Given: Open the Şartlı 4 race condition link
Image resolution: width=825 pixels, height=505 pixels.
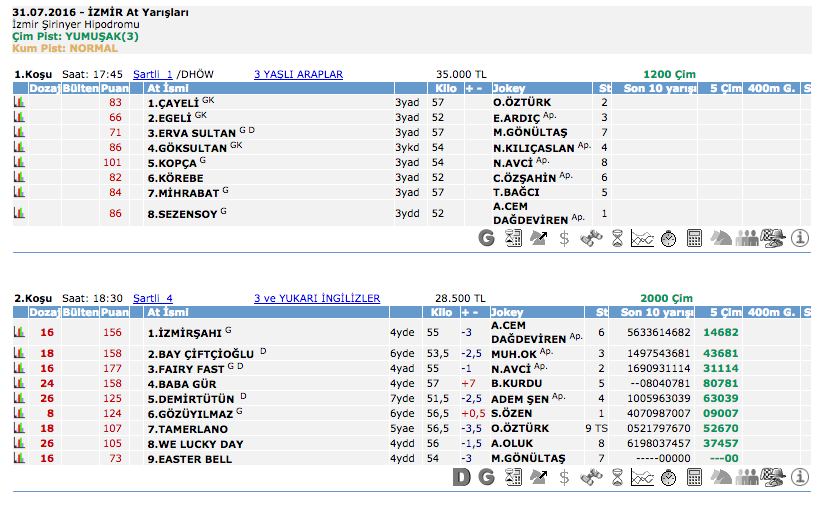Looking at the screenshot, I should (x=153, y=298).
